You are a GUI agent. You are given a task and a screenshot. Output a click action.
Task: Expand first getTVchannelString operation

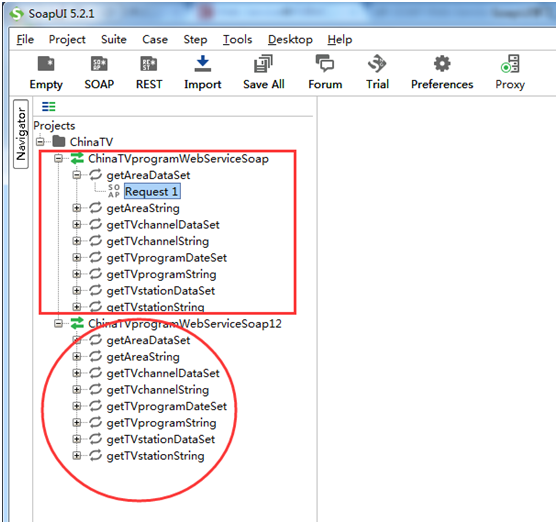pos(77,241)
